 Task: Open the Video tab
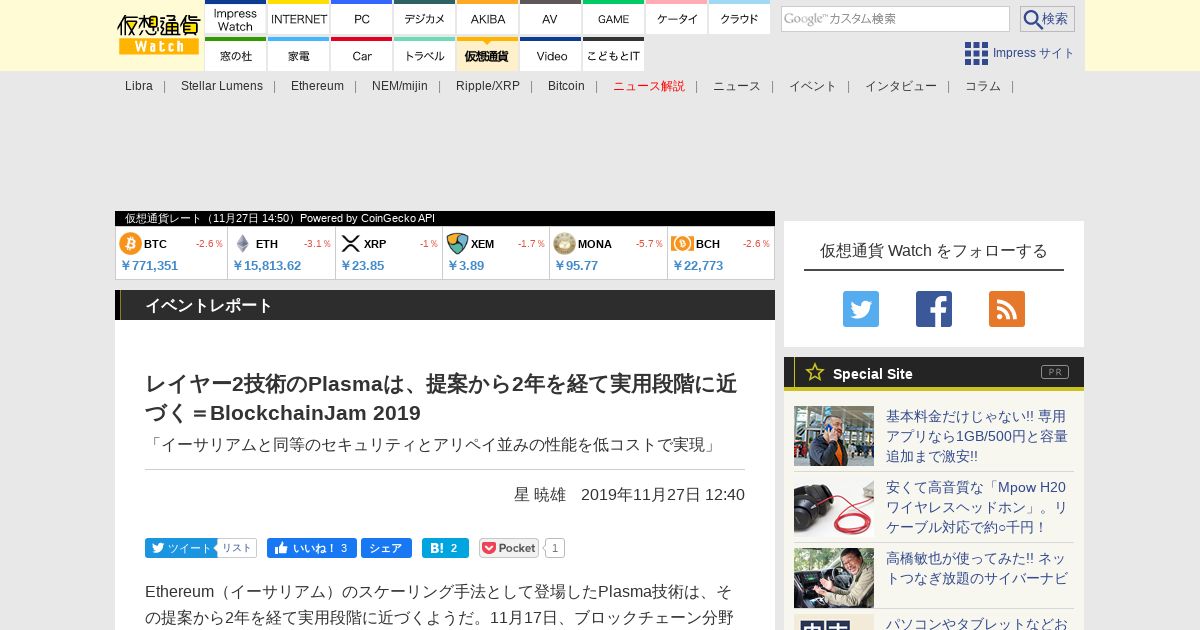click(550, 55)
